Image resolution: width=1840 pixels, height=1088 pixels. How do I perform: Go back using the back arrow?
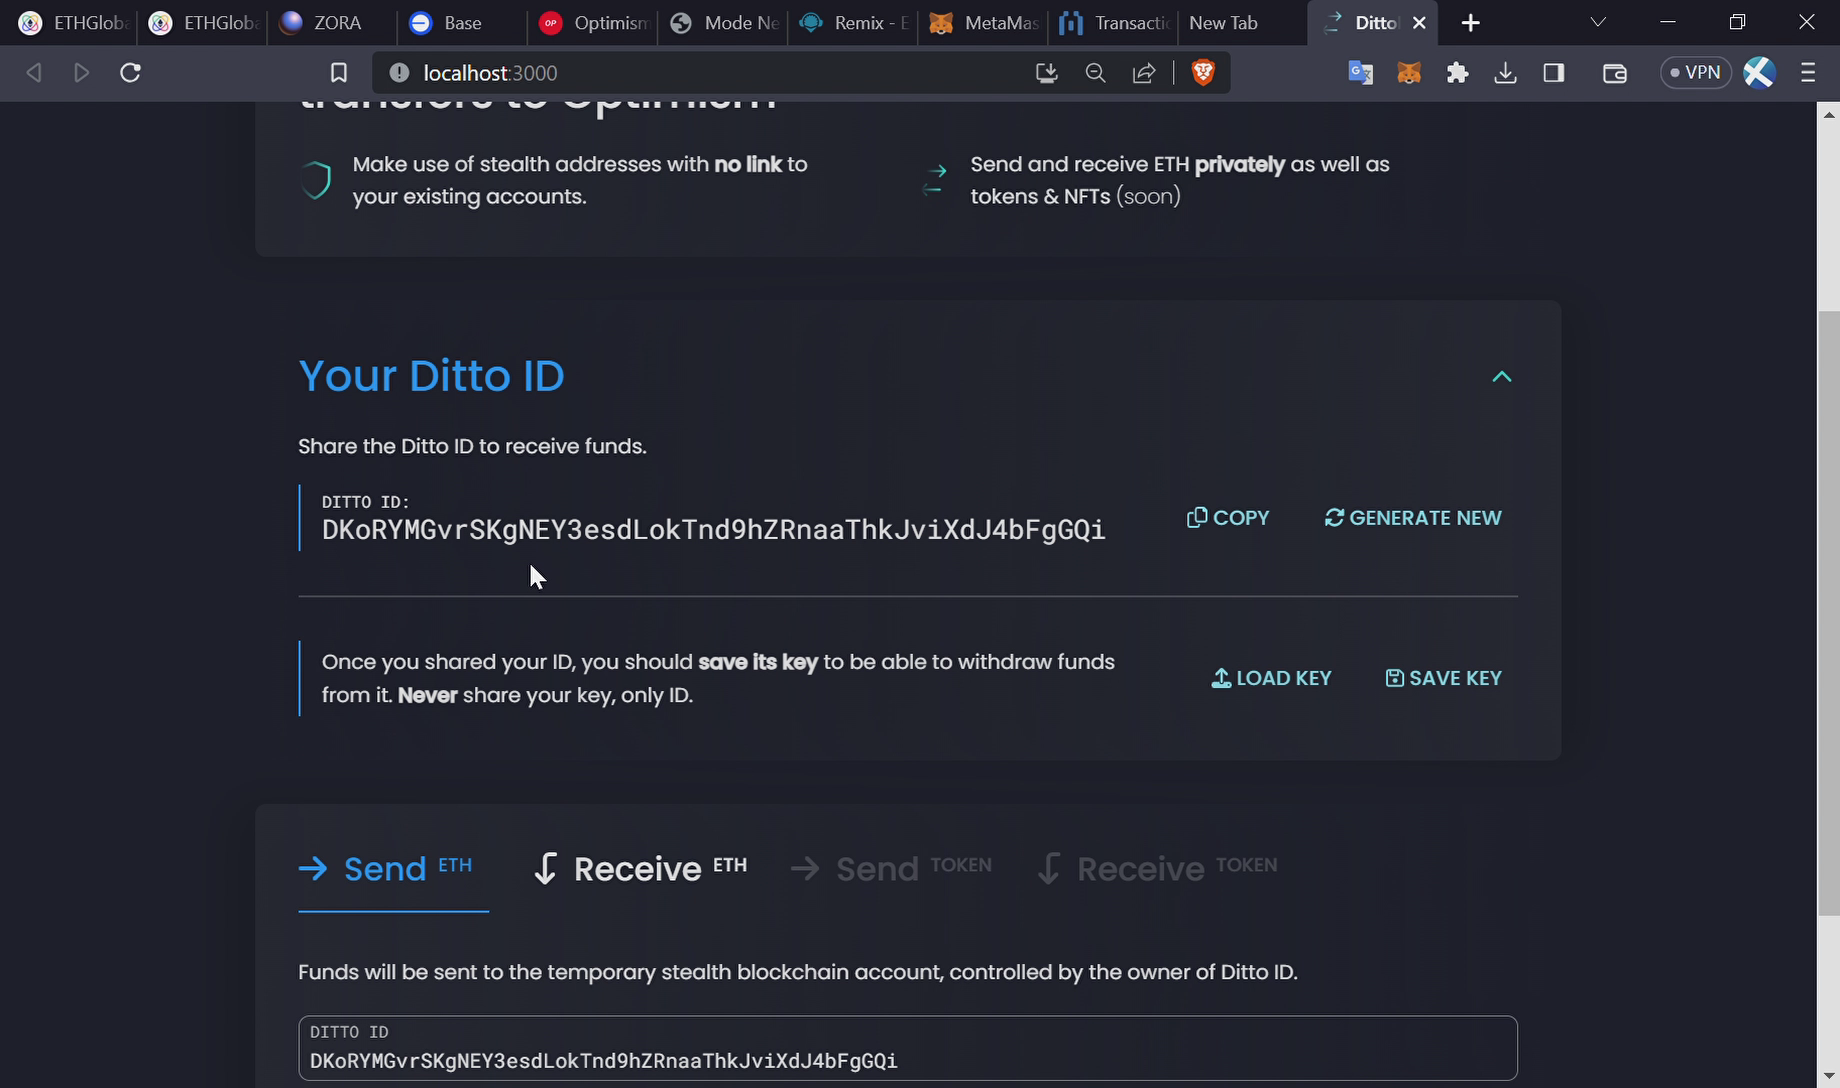coord(34,73)
